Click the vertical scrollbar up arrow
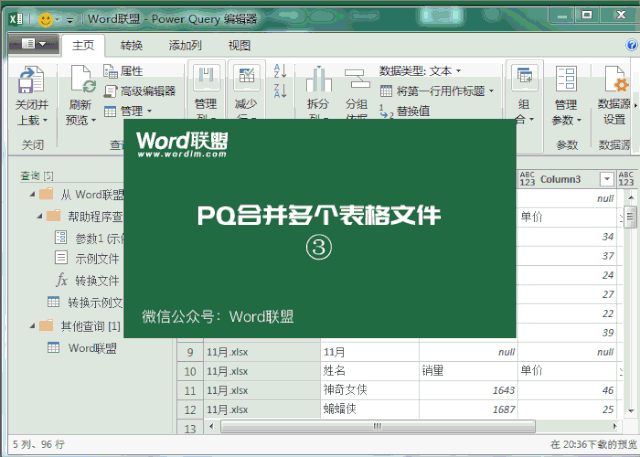 click(x=631, y=197)
